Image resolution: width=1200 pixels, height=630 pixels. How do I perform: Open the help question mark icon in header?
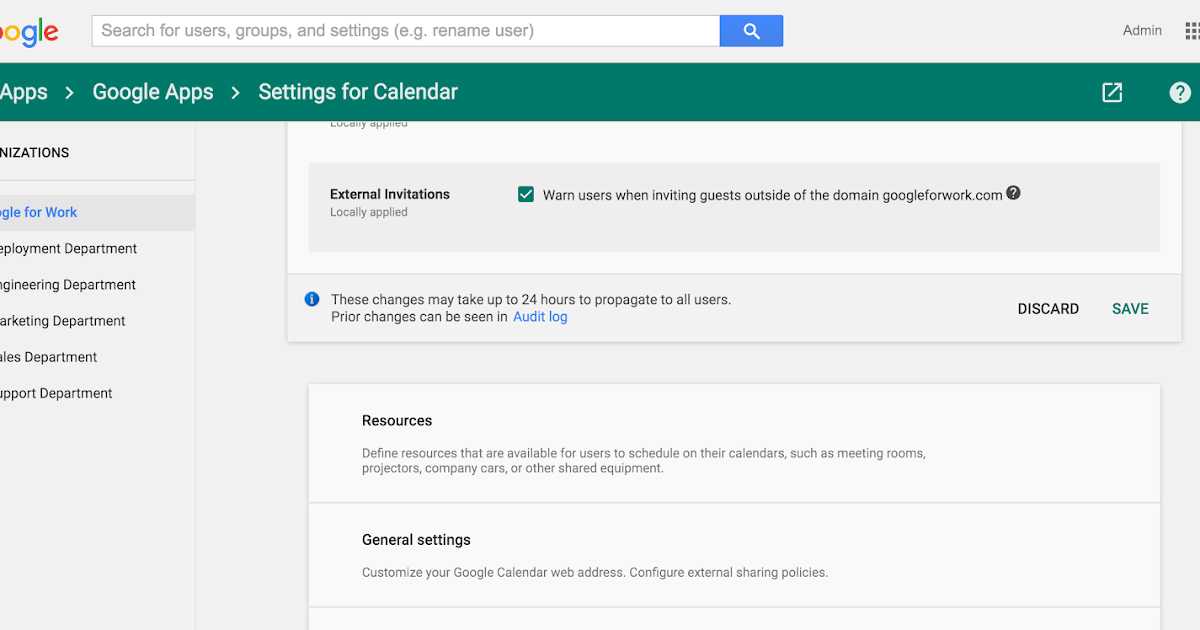tap(1180, 92)
